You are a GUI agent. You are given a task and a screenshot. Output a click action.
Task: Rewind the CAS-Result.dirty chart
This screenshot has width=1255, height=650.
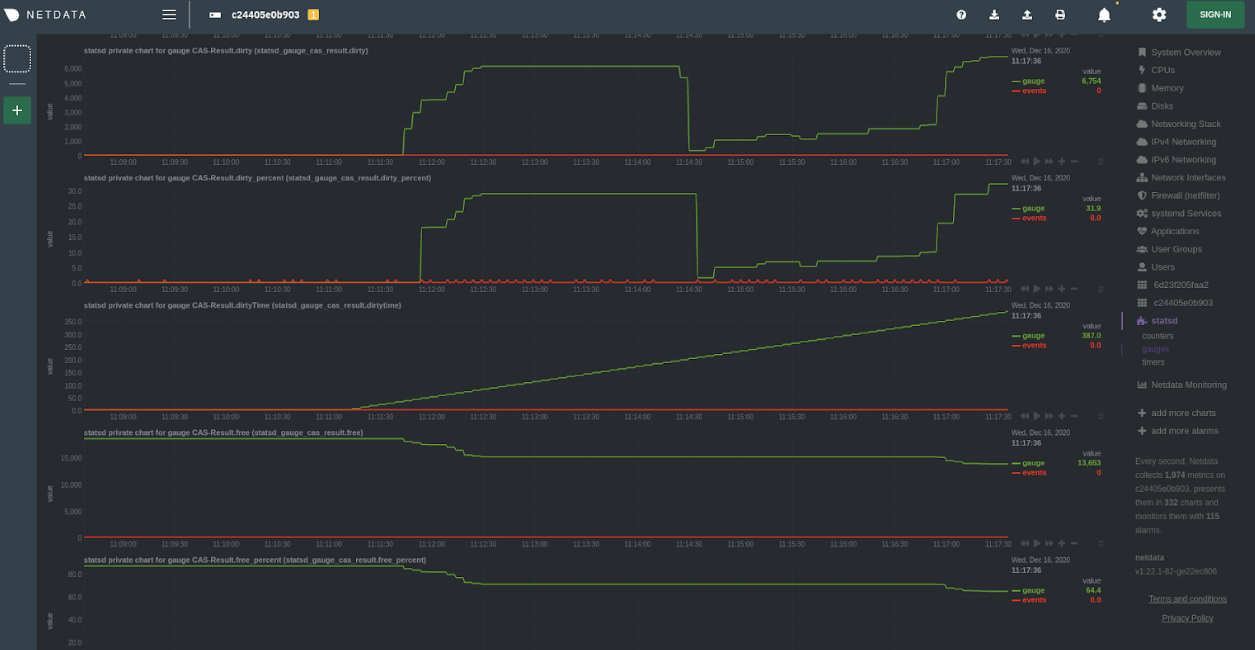coord(1024,161)
